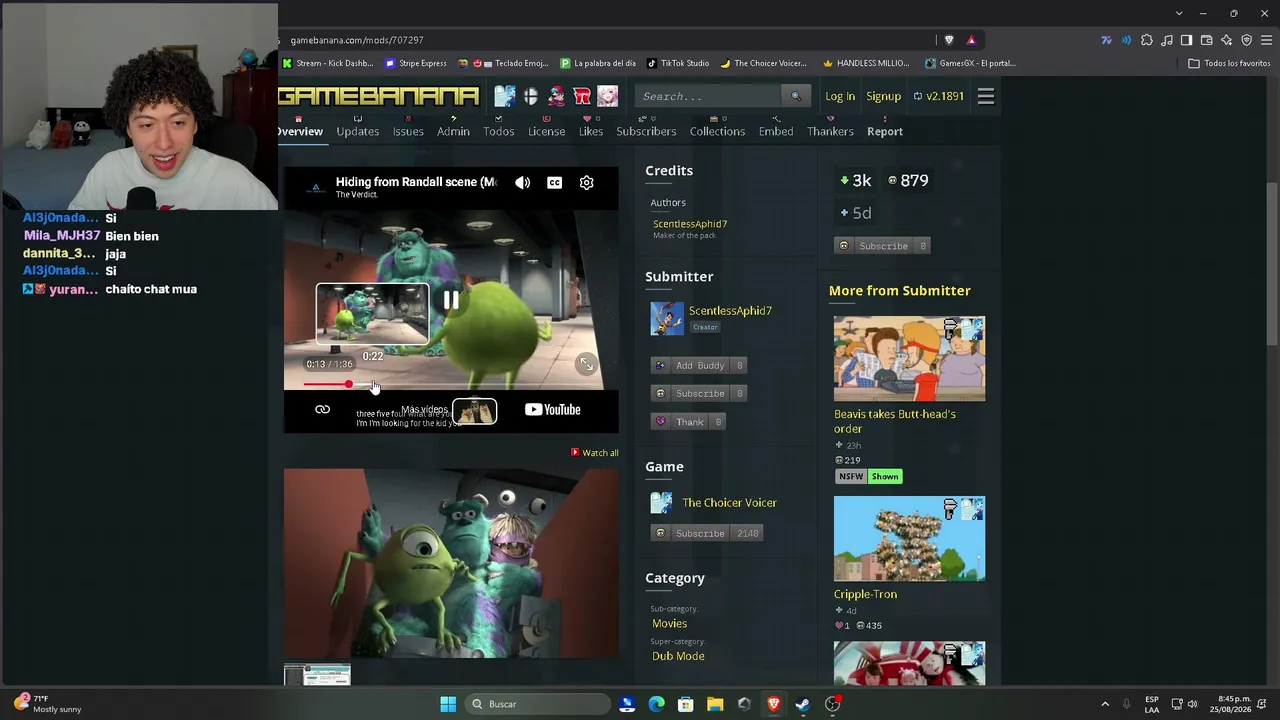Viewport: 1280px width, 720px height.
Task: Click the Thank button
Action: 689,422
